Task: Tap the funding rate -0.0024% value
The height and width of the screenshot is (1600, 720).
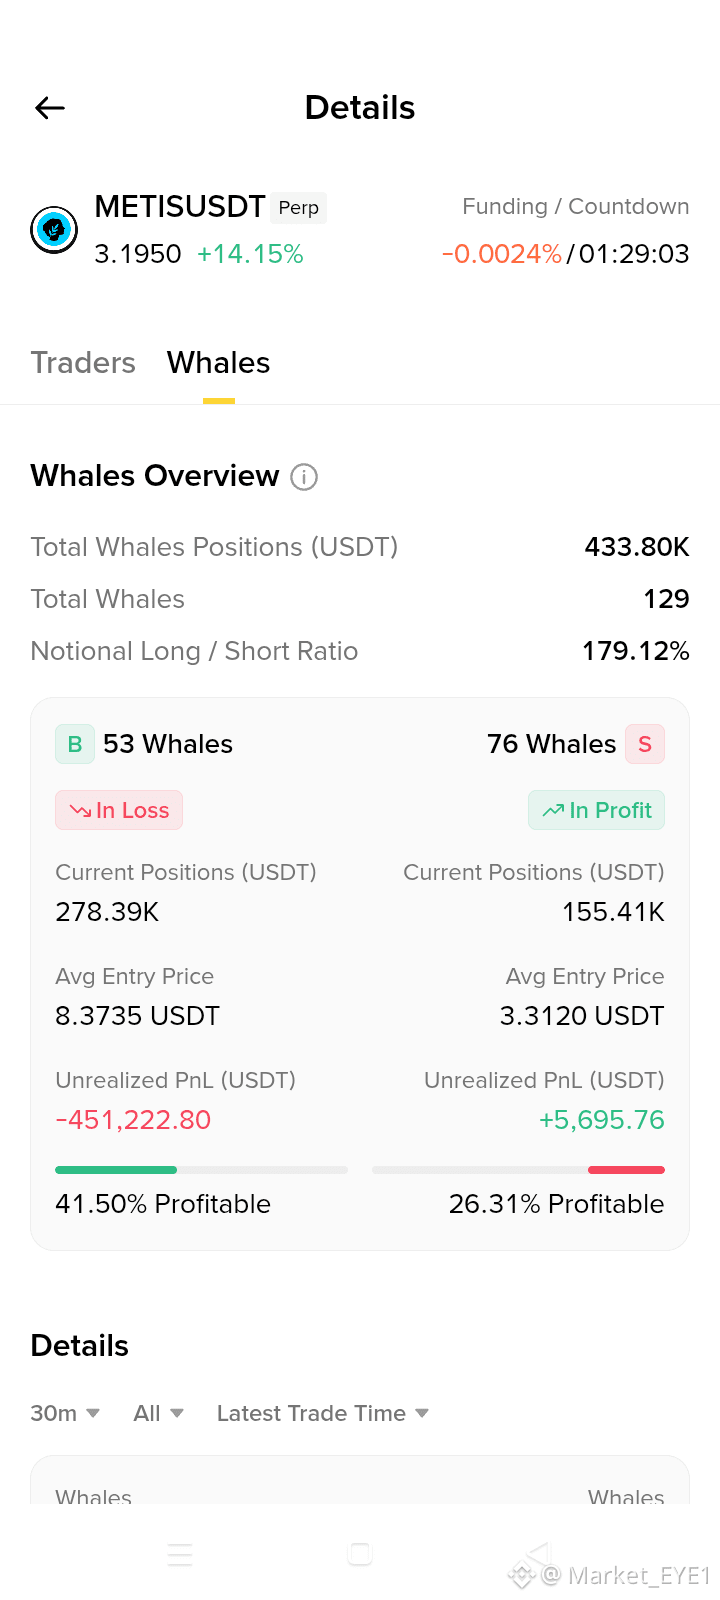Action: tap(502, 254)
